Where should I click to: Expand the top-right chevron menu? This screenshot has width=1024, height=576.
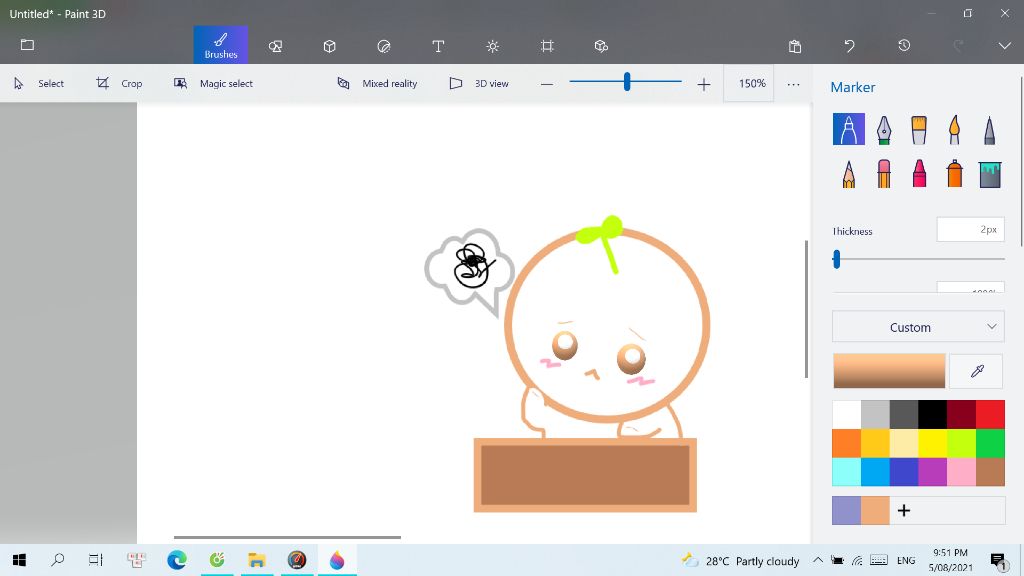pos(1004,45)
